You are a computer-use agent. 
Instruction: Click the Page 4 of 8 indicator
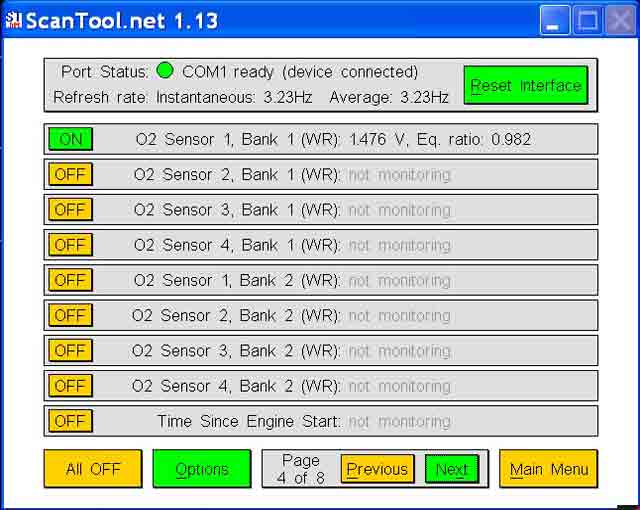(x=300, y=469)
